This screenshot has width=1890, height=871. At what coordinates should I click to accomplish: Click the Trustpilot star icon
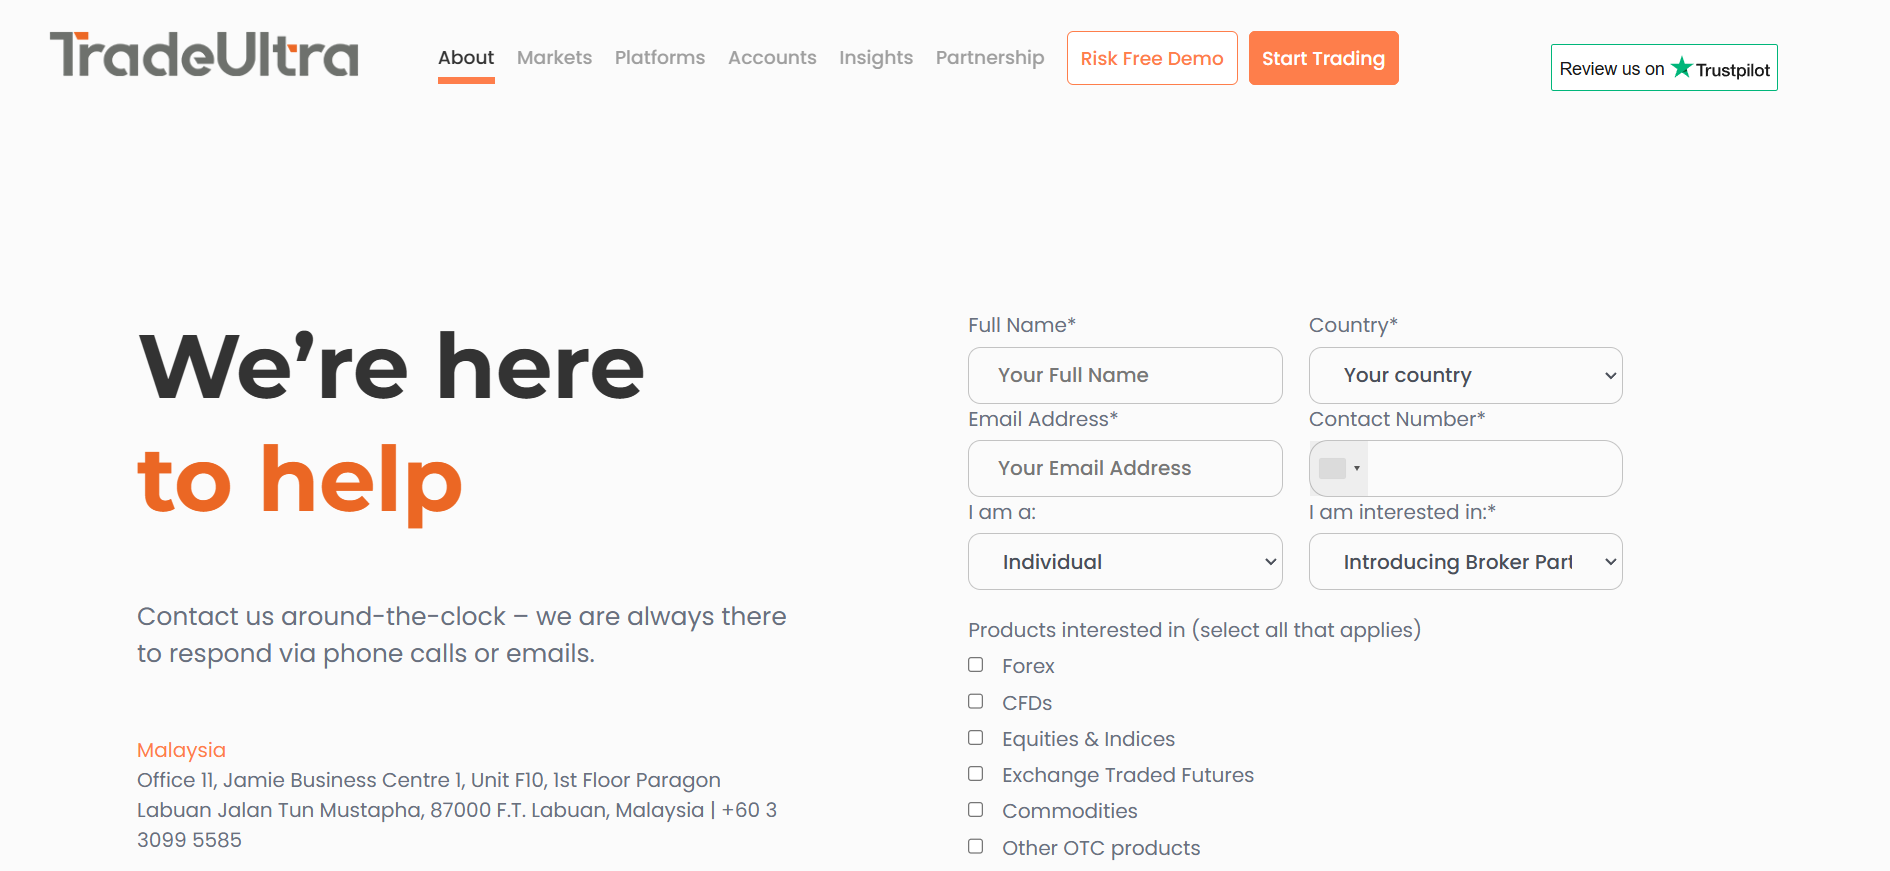(1682, 67)
